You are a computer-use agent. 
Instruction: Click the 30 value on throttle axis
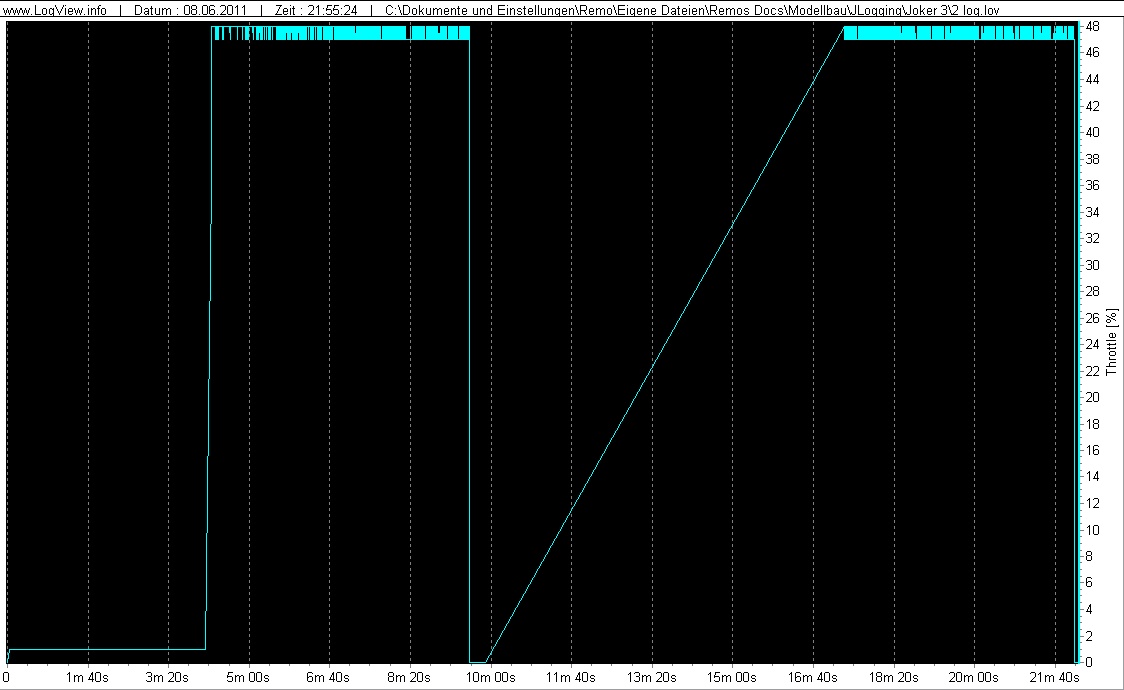1092,264
